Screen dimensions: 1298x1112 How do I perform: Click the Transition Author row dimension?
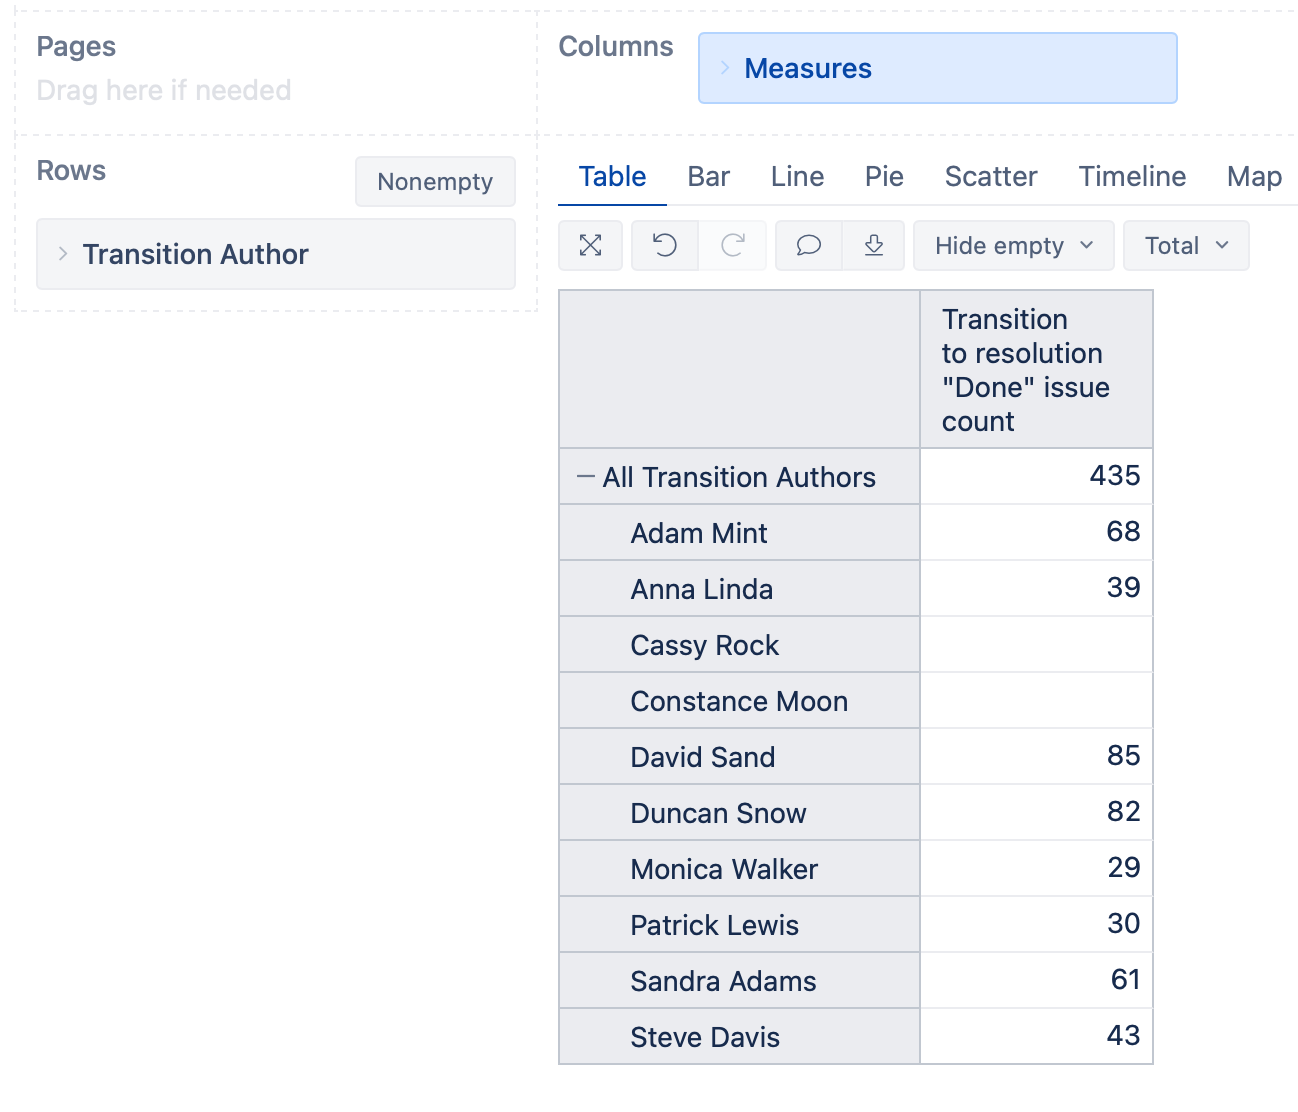196,255
